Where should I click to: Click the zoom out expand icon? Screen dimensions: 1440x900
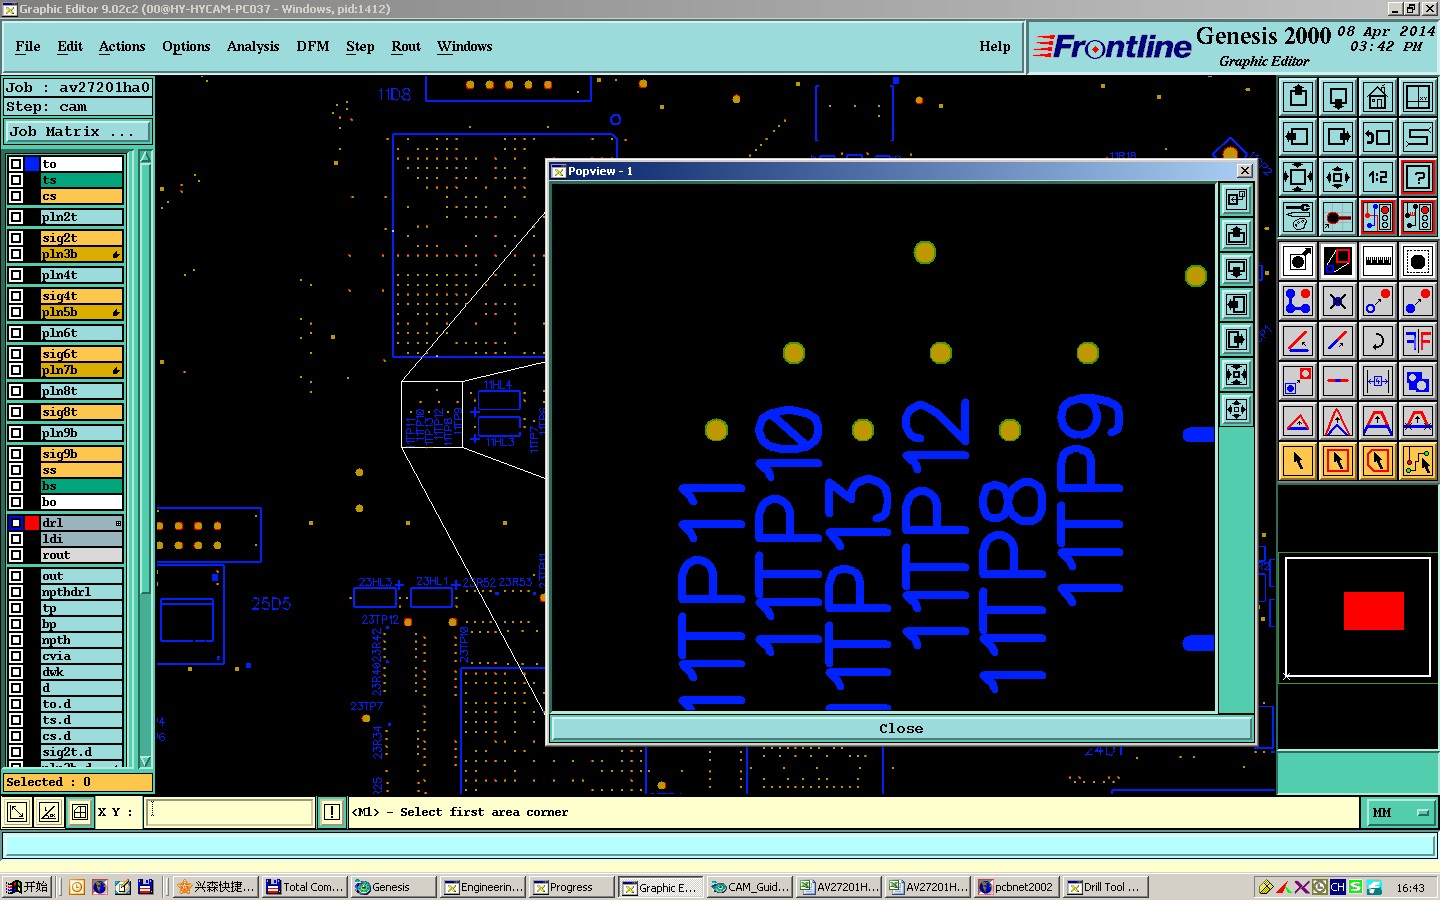(1298, 177)
